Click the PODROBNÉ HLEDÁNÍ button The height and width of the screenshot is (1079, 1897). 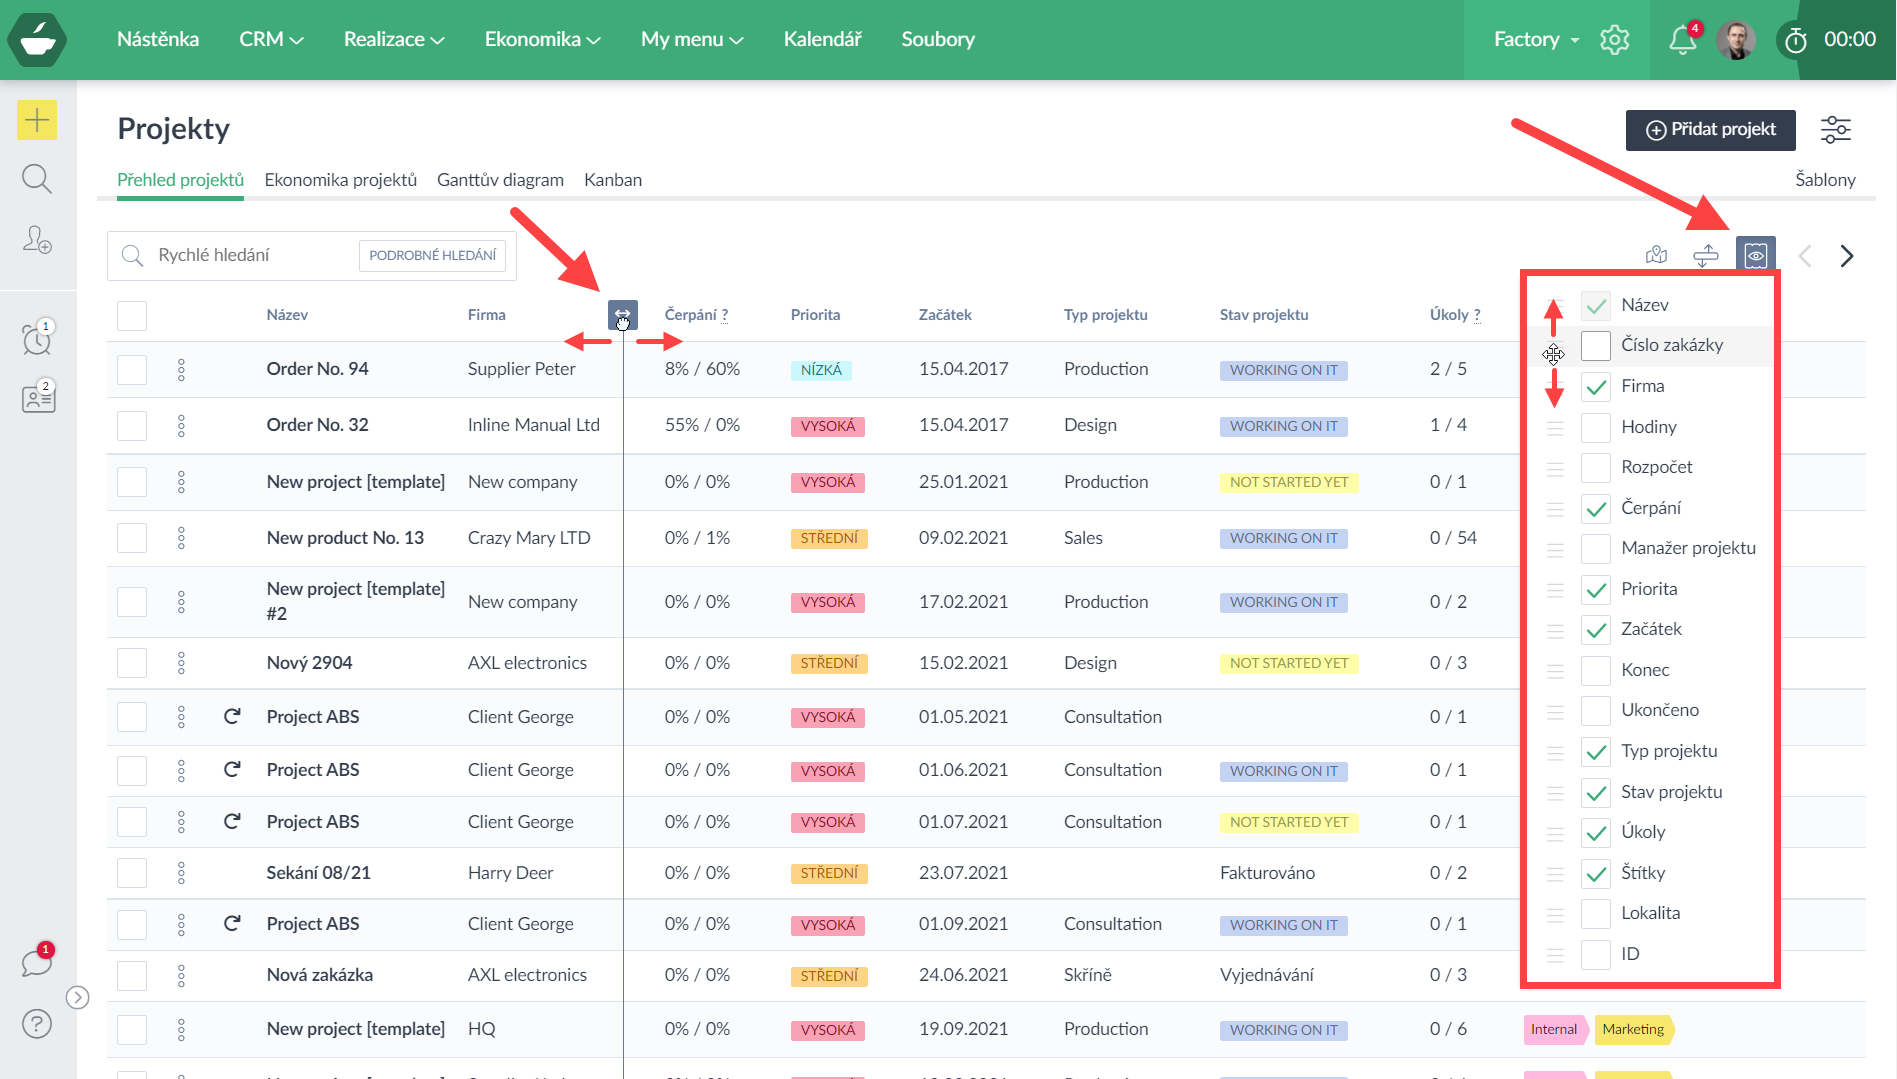point(432,256)
